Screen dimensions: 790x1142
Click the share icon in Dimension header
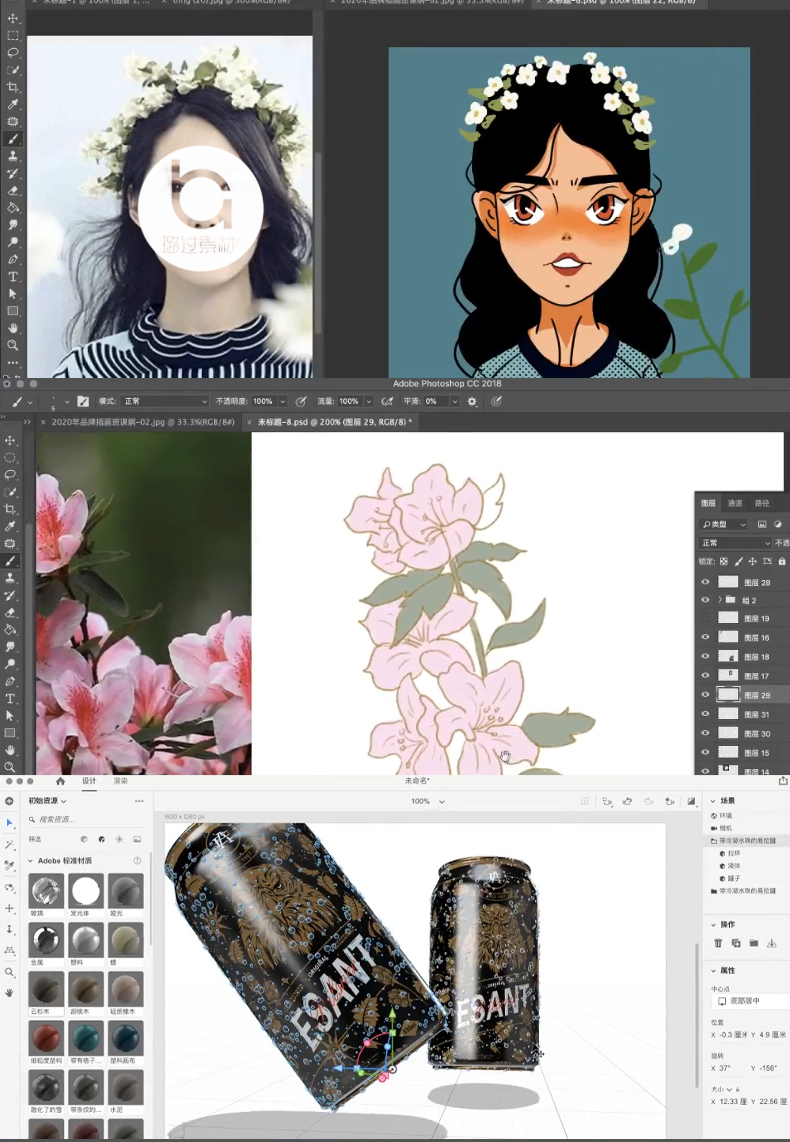click(783, 781)
